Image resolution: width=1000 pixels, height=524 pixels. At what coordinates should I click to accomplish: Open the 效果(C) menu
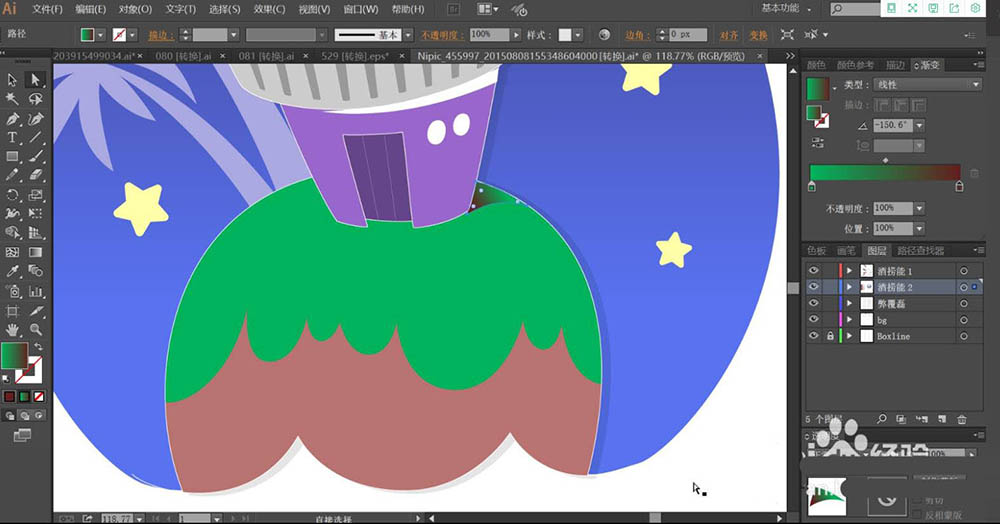(268, 9)
